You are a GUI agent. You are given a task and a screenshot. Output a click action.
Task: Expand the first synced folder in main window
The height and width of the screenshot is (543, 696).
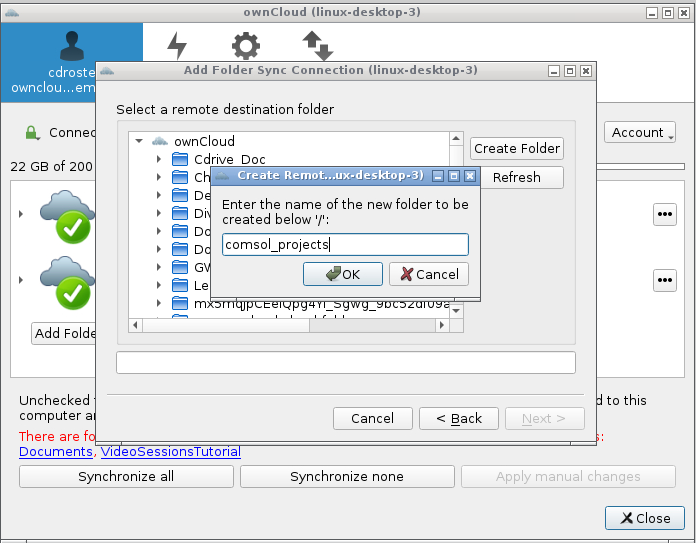tap(20, 214)
